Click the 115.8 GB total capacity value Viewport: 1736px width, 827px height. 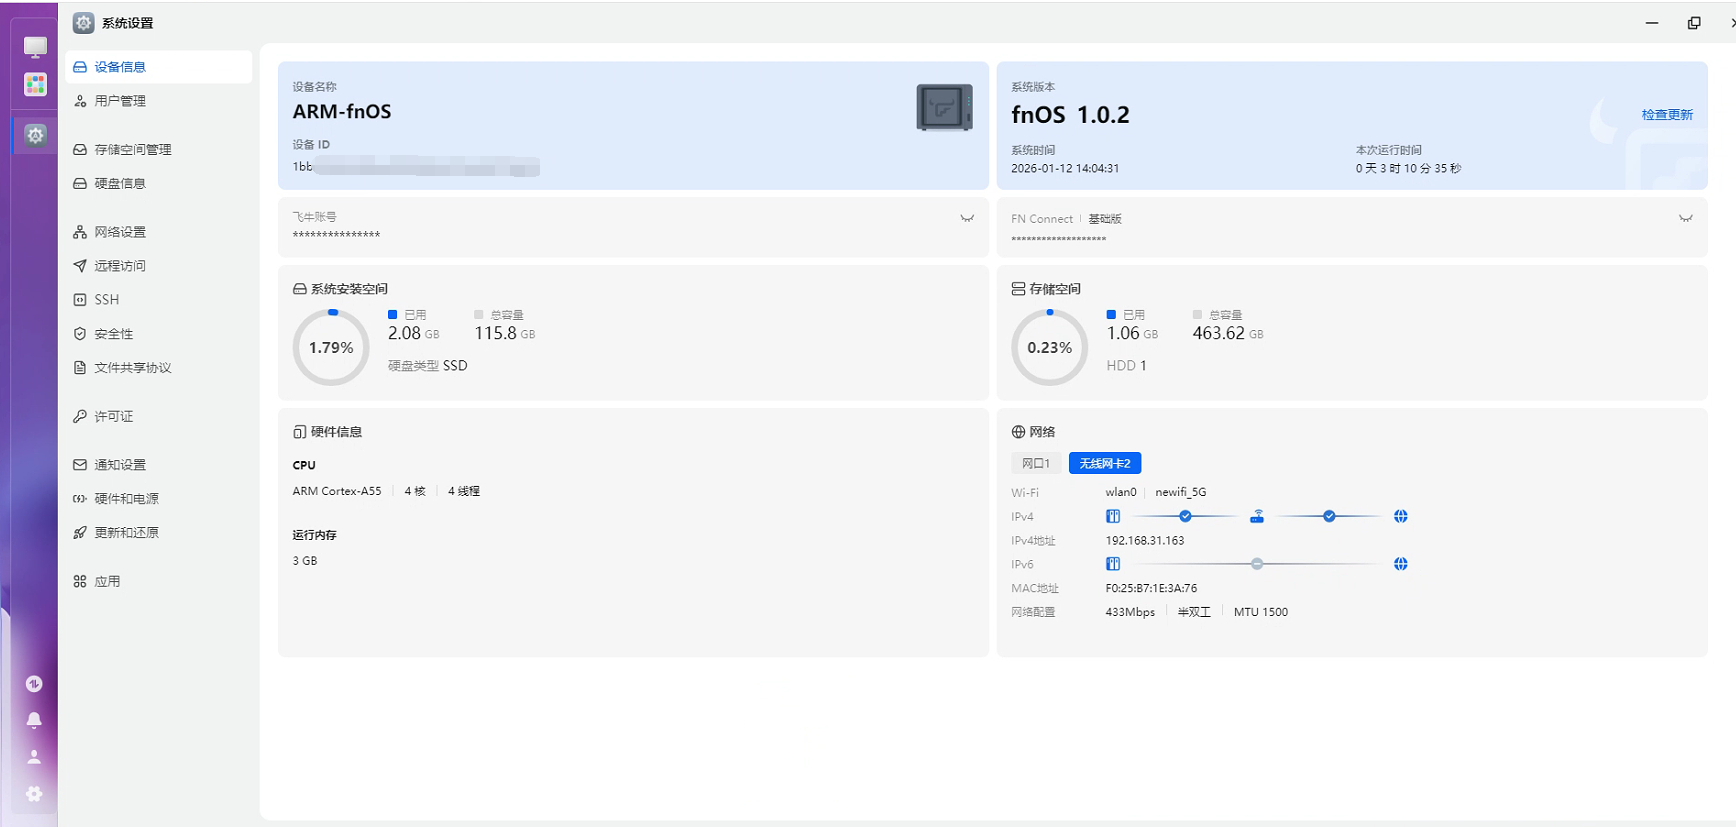pos(505,334)
